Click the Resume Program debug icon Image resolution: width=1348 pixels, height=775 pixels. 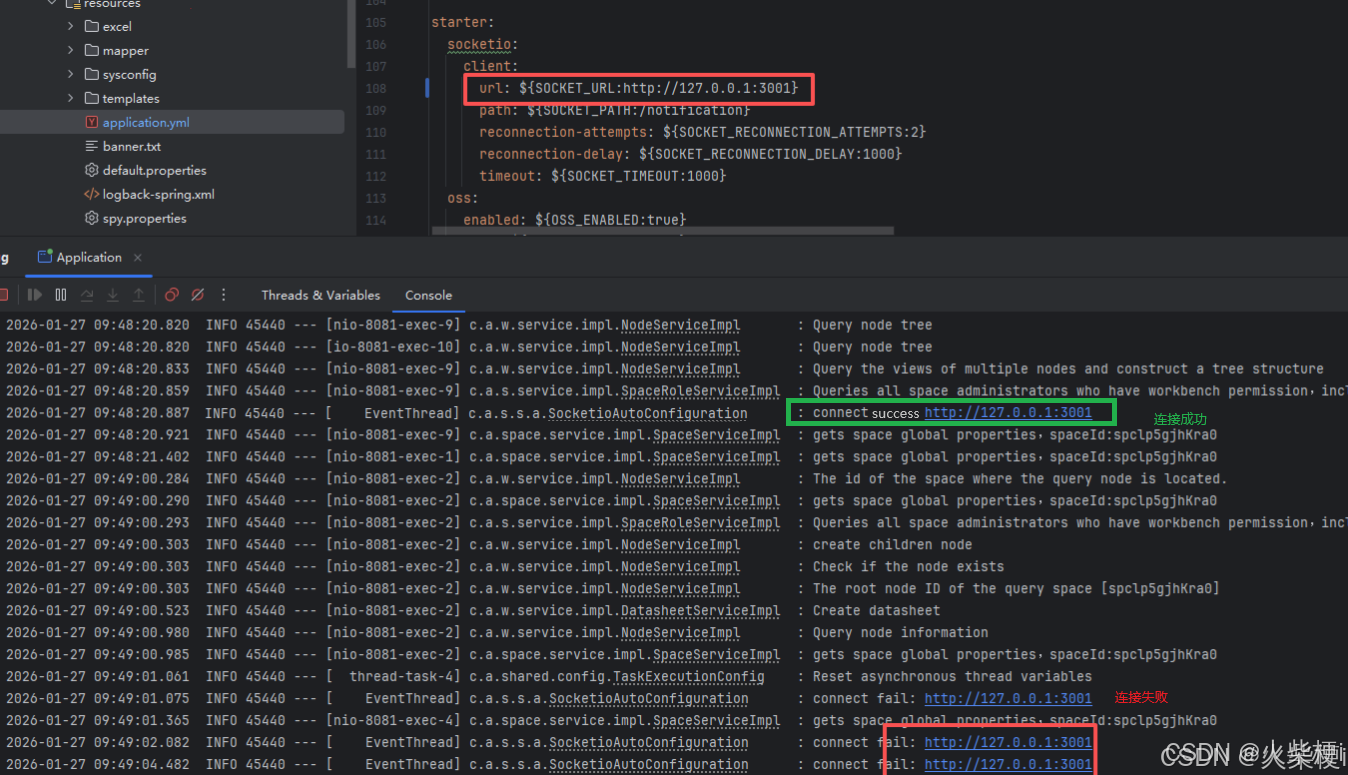(x=35, y=295)
